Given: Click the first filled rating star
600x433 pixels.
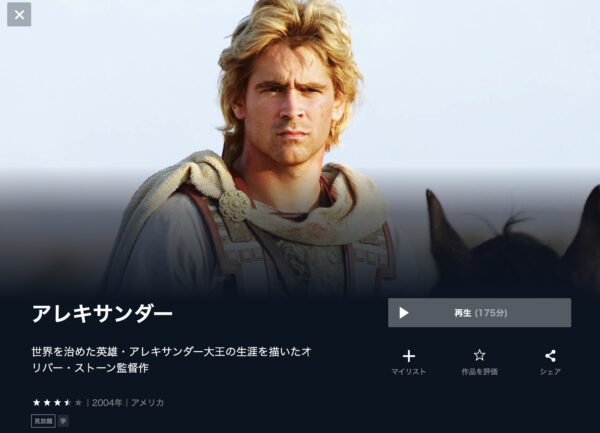Looking at the screenshot, I should 36,402.
